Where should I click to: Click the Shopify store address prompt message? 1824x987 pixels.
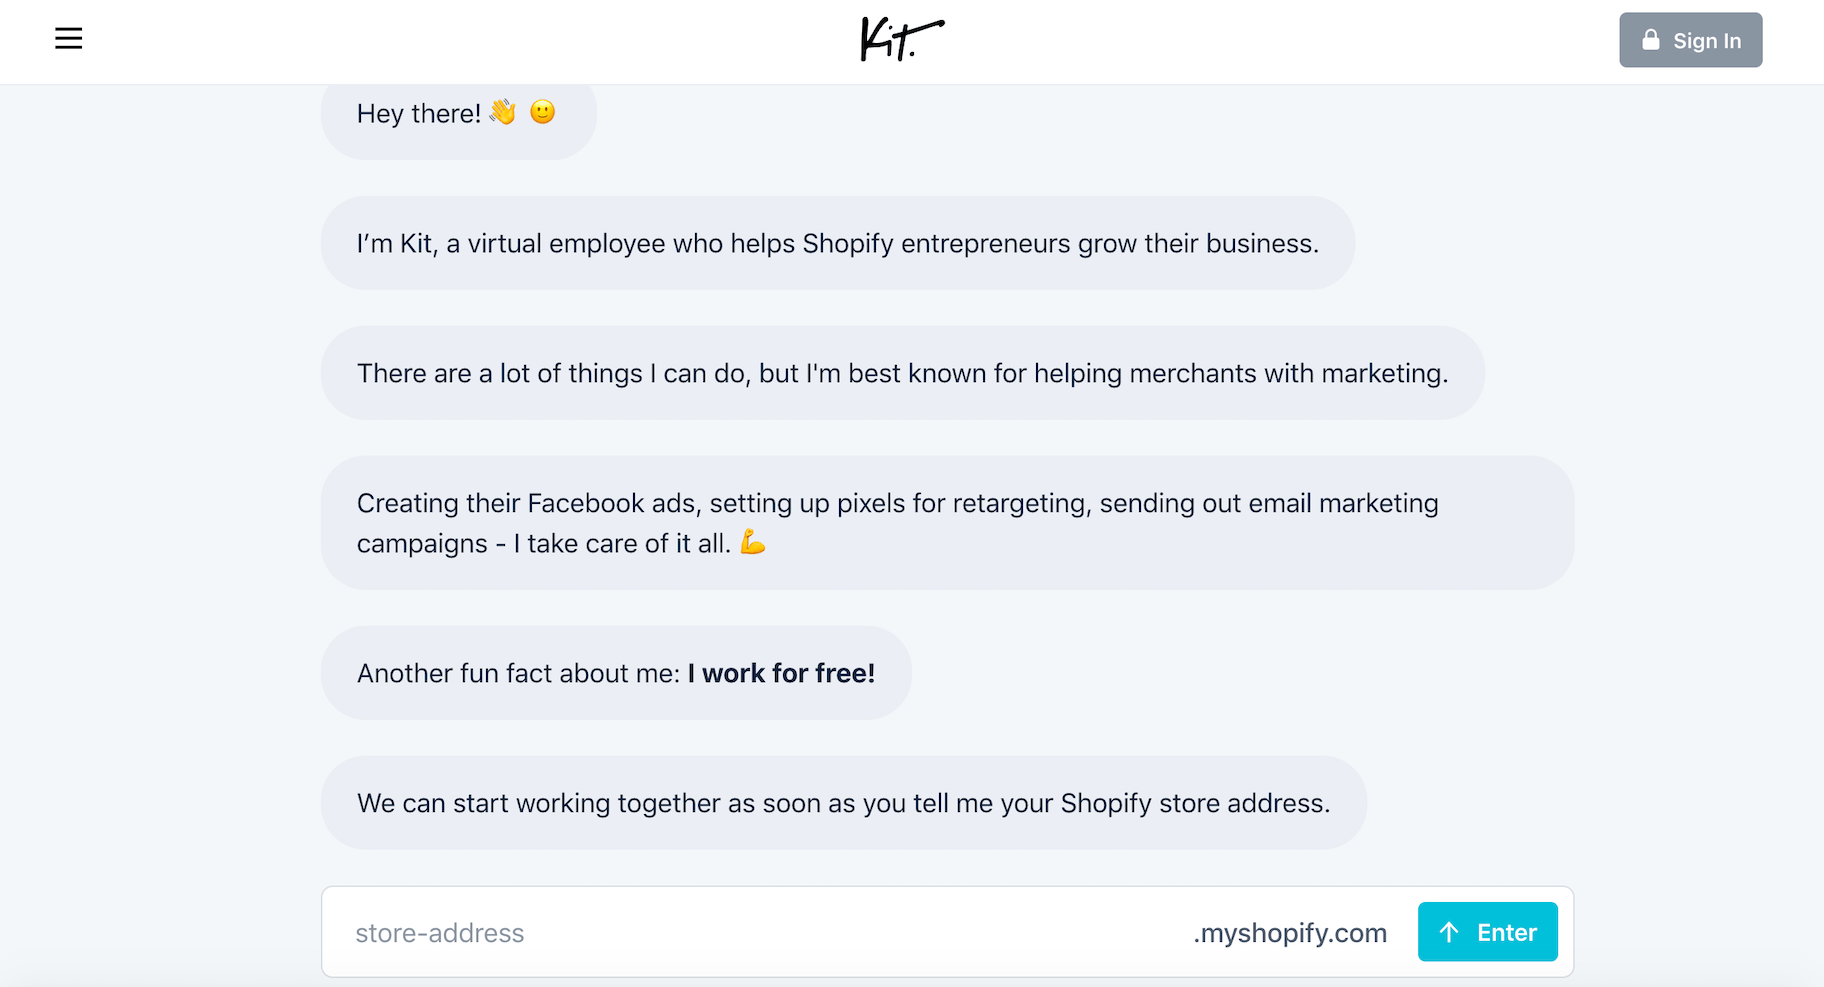842,804
